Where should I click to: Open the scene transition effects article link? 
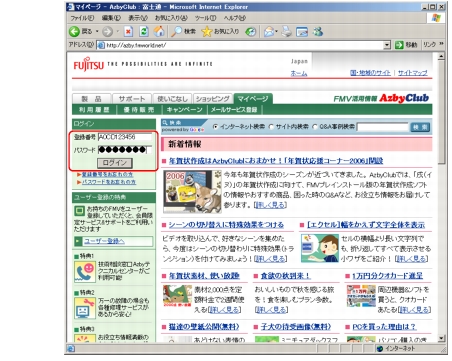tap(226, 225)
